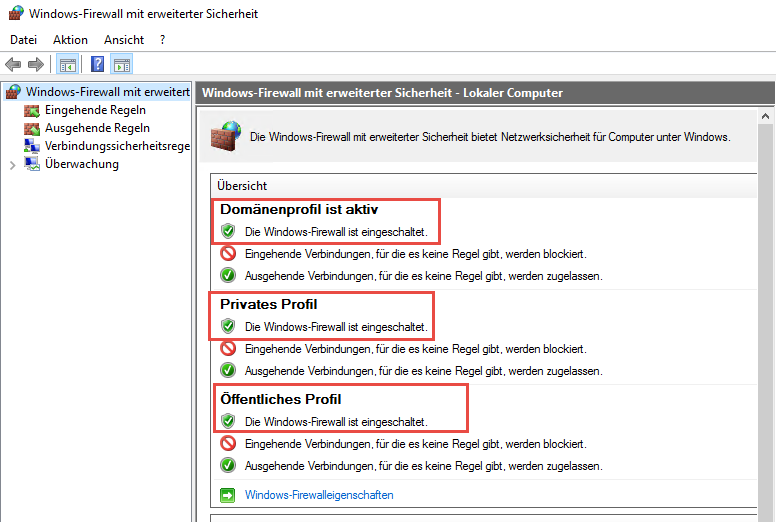Click the Forward arrow in the toolbar
776x522 pixels.
[x=36, y=65]
